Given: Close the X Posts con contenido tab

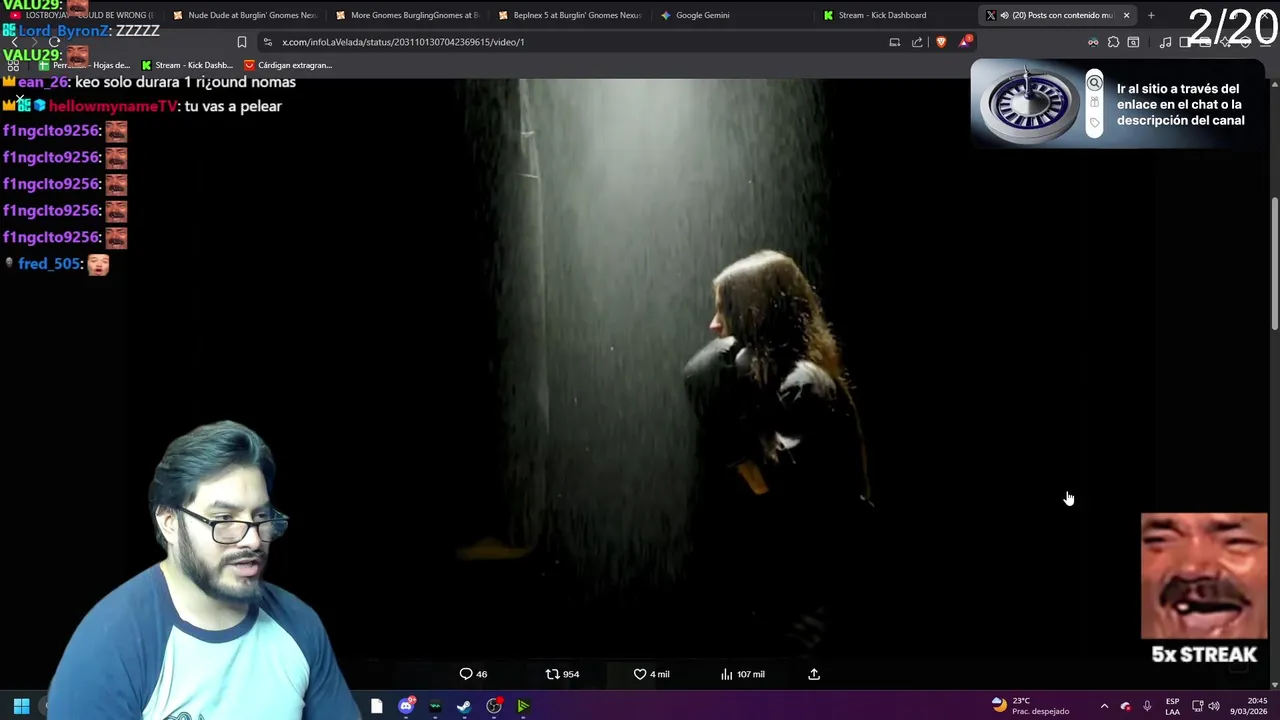Looking at the screenshot, I should pyautogui.click(x=1126, y=15).
